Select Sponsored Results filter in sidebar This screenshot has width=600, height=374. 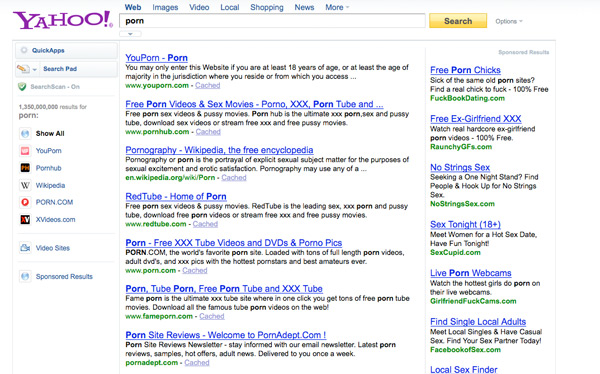click(x=64, y=276)
